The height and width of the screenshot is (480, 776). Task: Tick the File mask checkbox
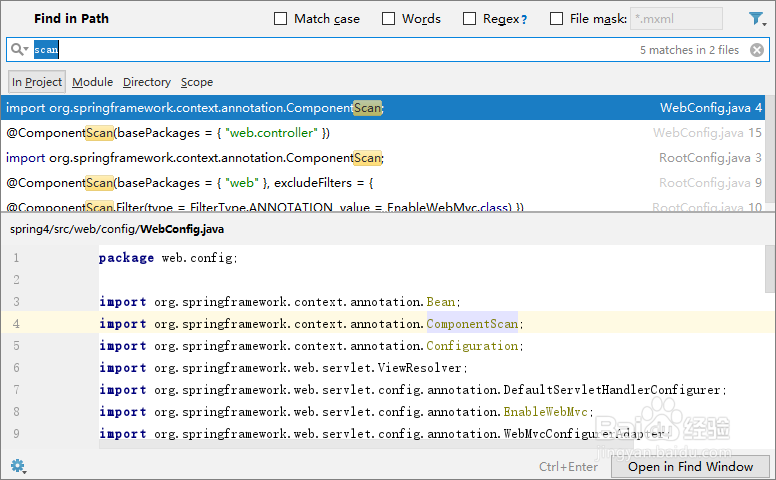click(x=555, y=19)
